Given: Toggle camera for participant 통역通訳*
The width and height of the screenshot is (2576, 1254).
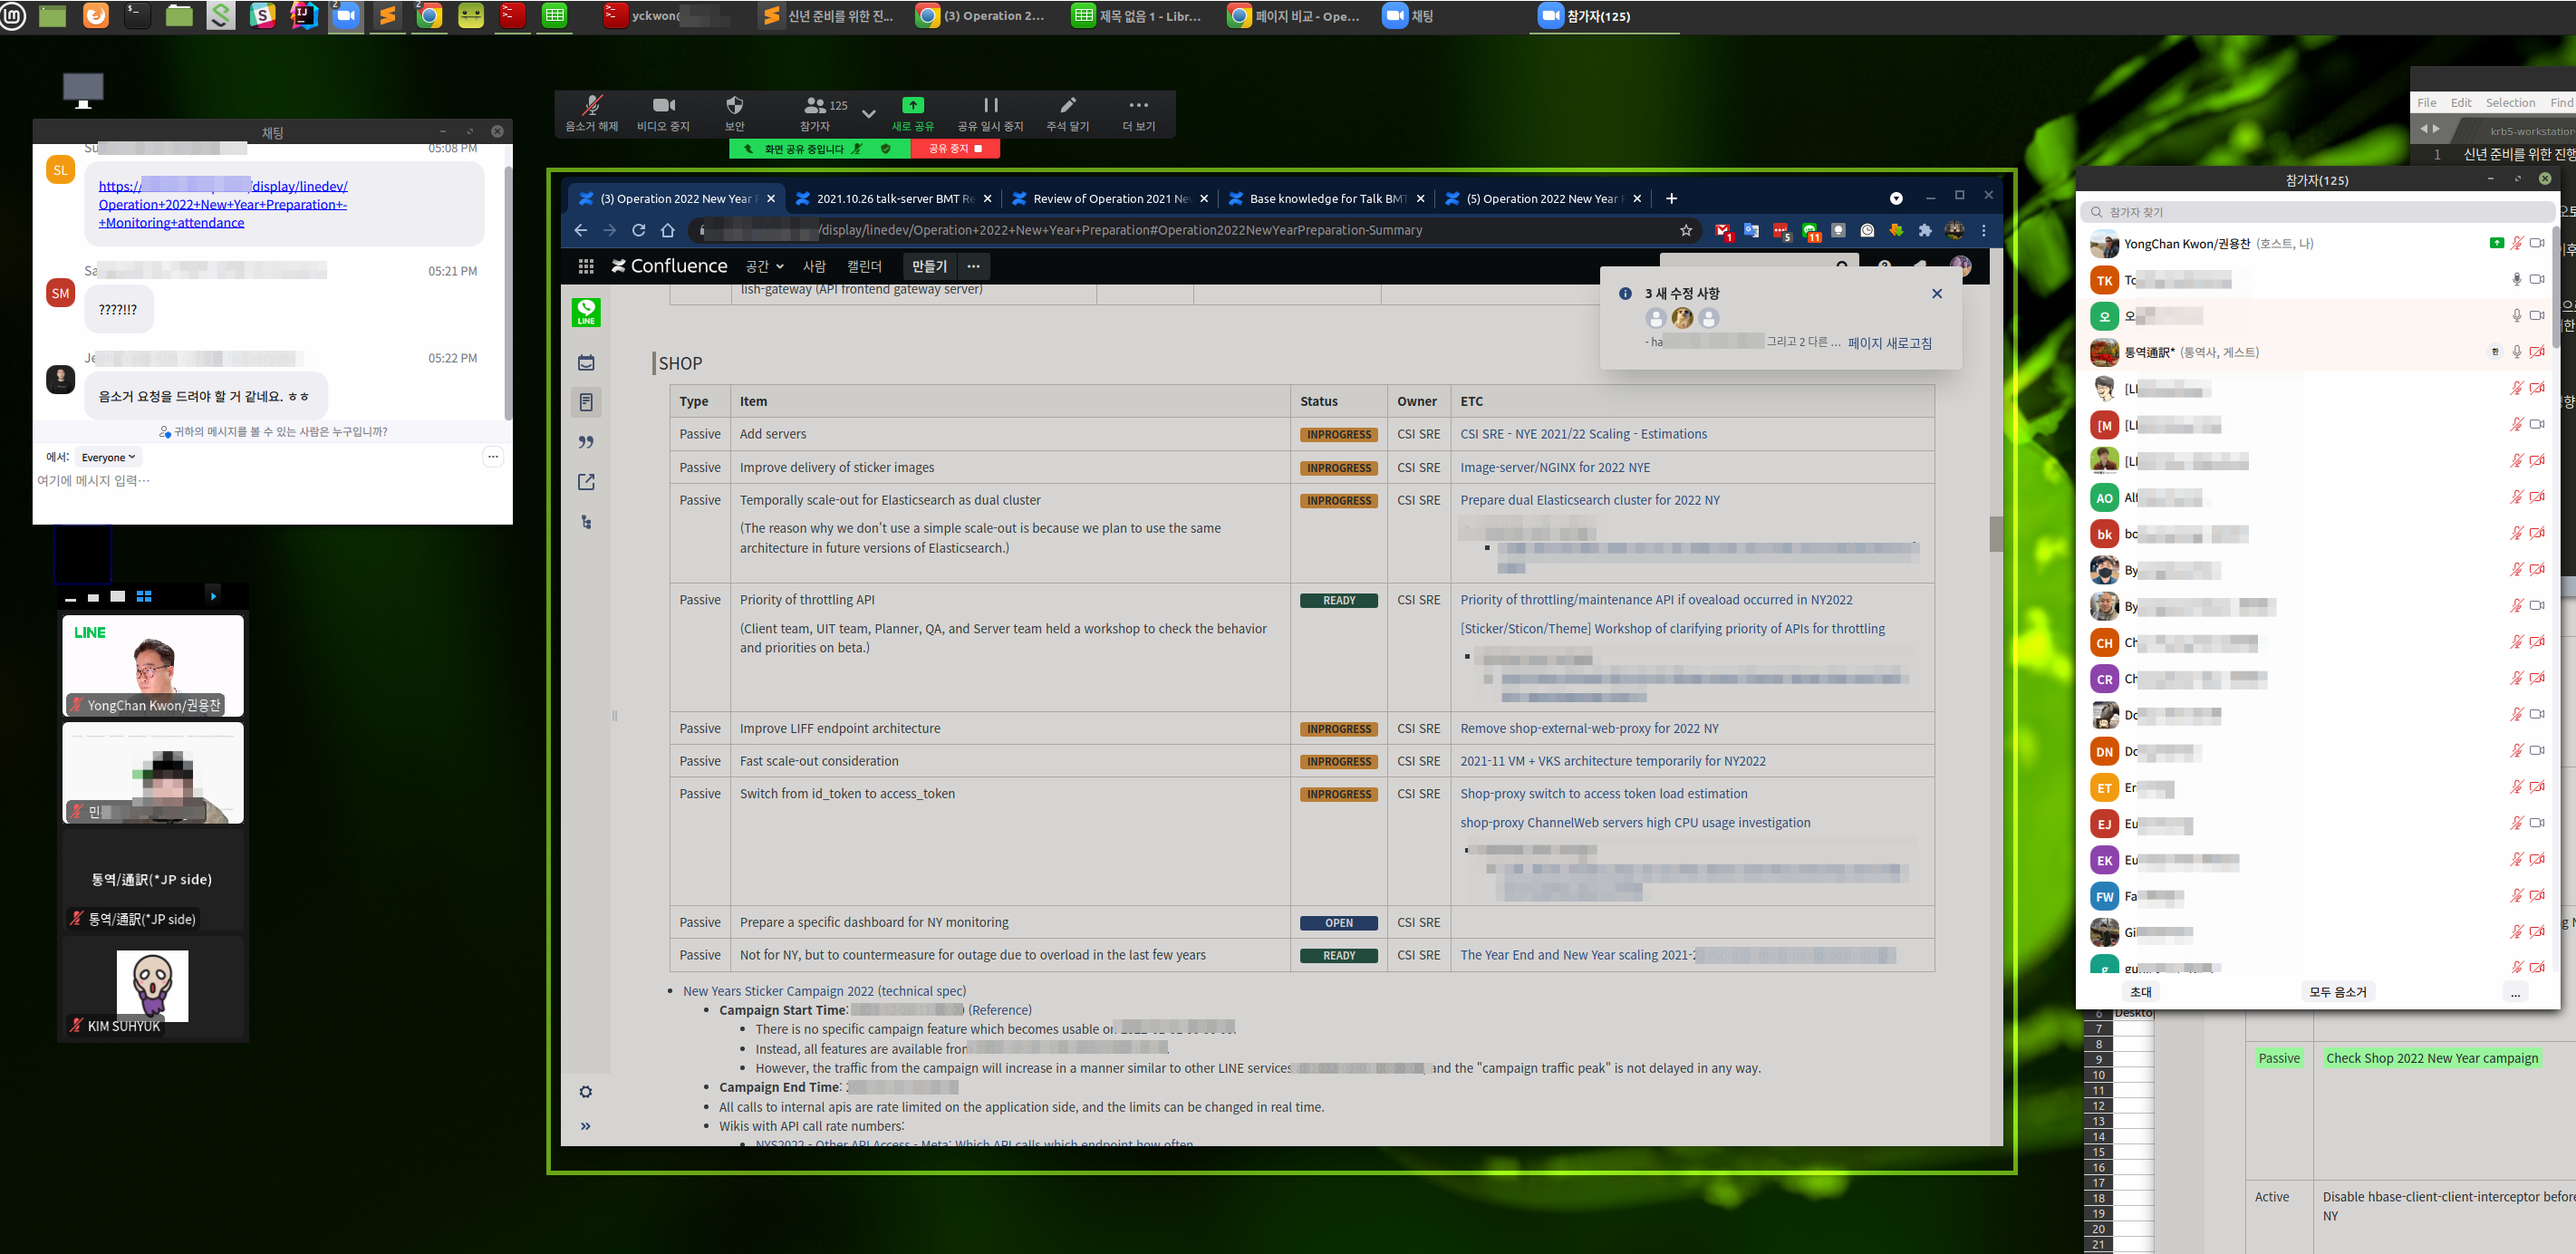Looking at the screenshot, I should tap(2537, 352).
